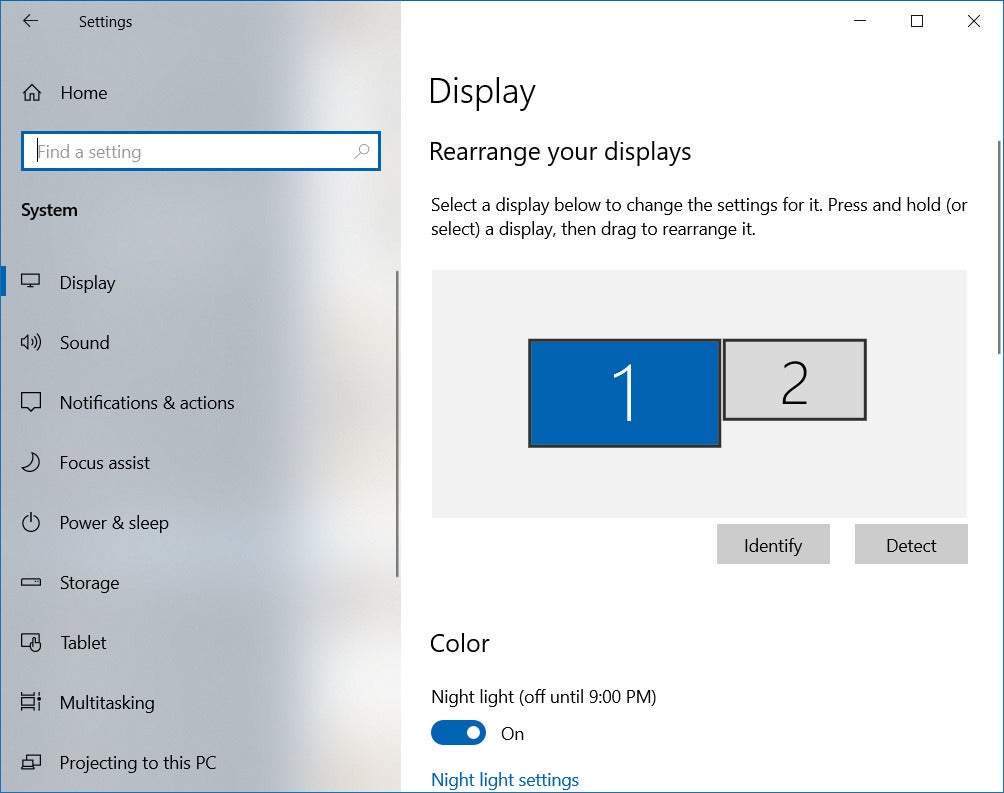Open Power & sleep via its icon
The image size is (1004, 793).
coord(31,522)
